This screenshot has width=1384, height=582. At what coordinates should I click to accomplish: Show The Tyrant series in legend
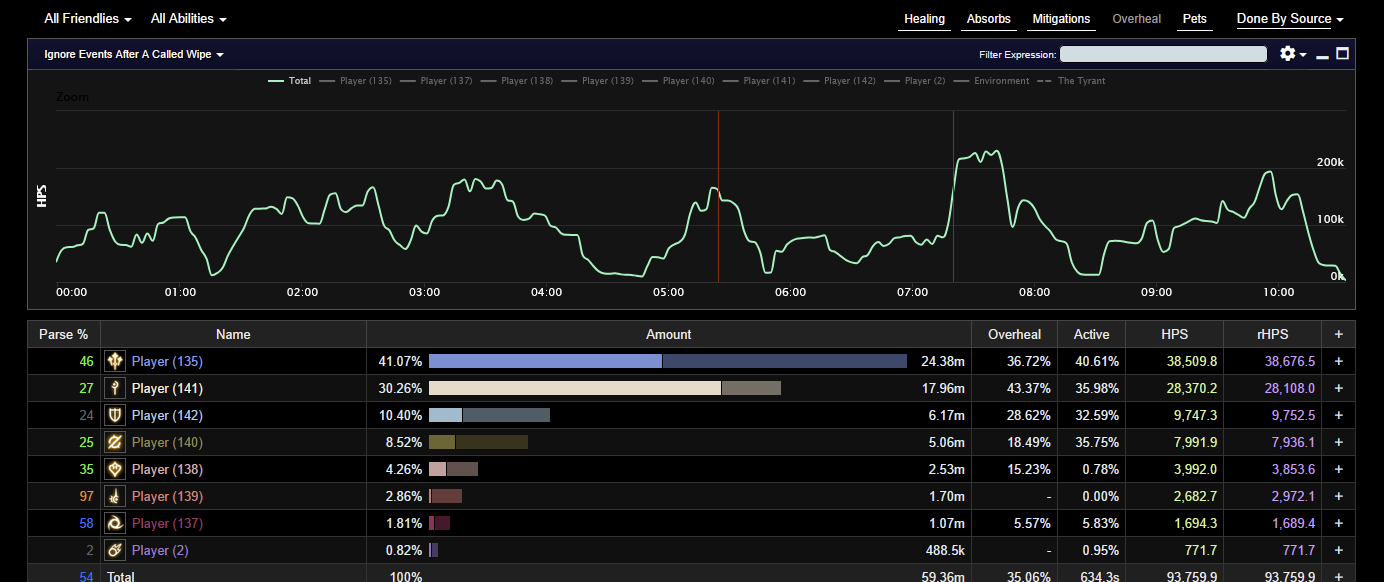click(x=1071, y=81)
